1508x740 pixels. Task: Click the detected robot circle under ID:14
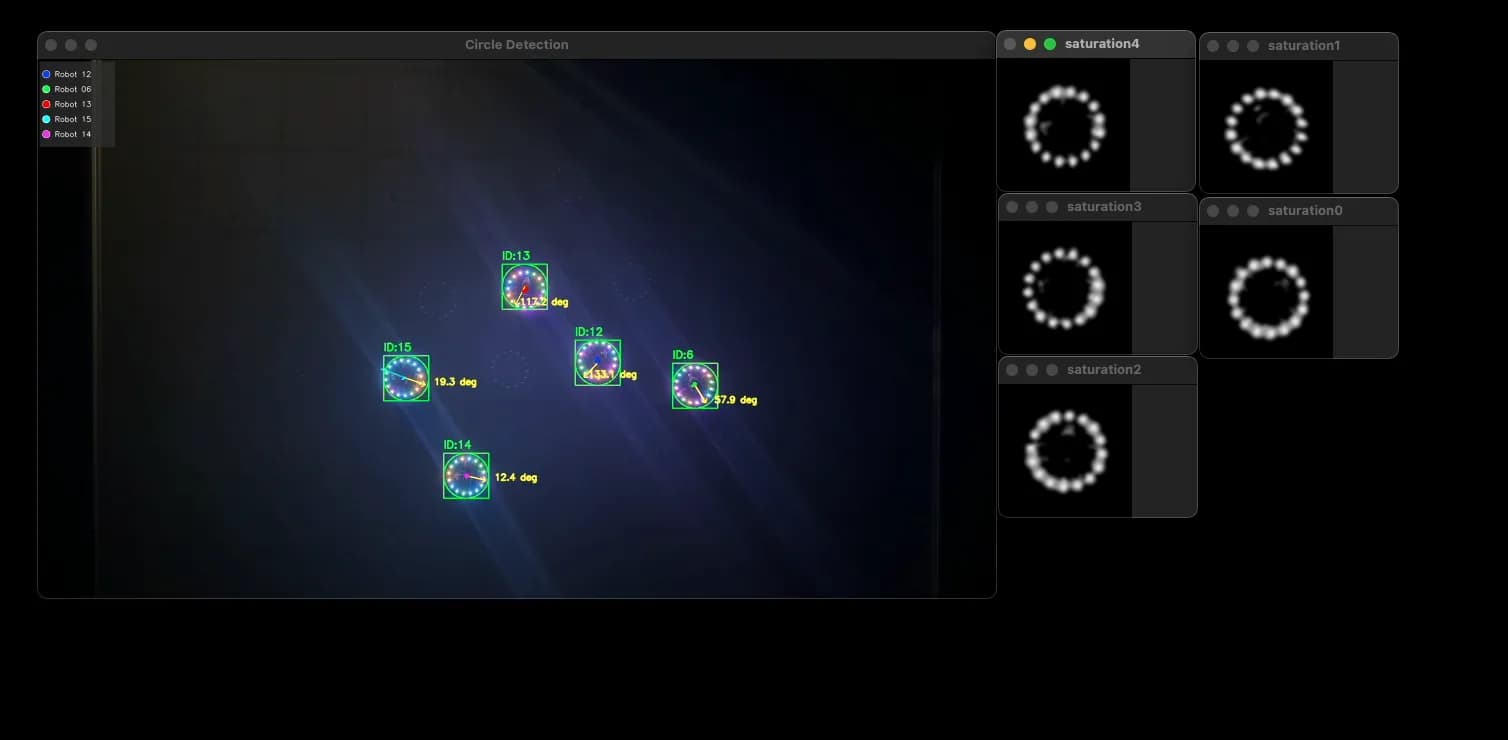point(466,476)
